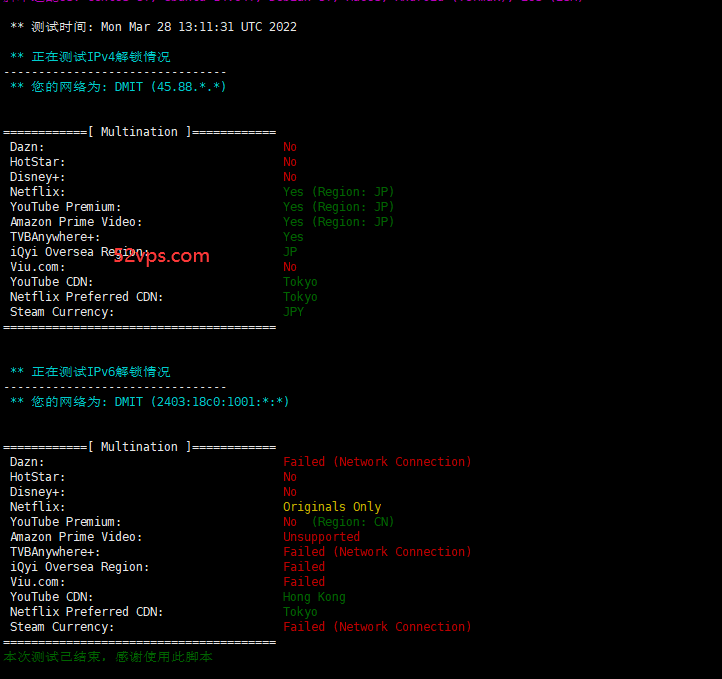Select the IPv6 network line DMIT (2403:18c0:1001:*:*)
The height and width of the screenshot is (679, 722).
tap(150, 401)
